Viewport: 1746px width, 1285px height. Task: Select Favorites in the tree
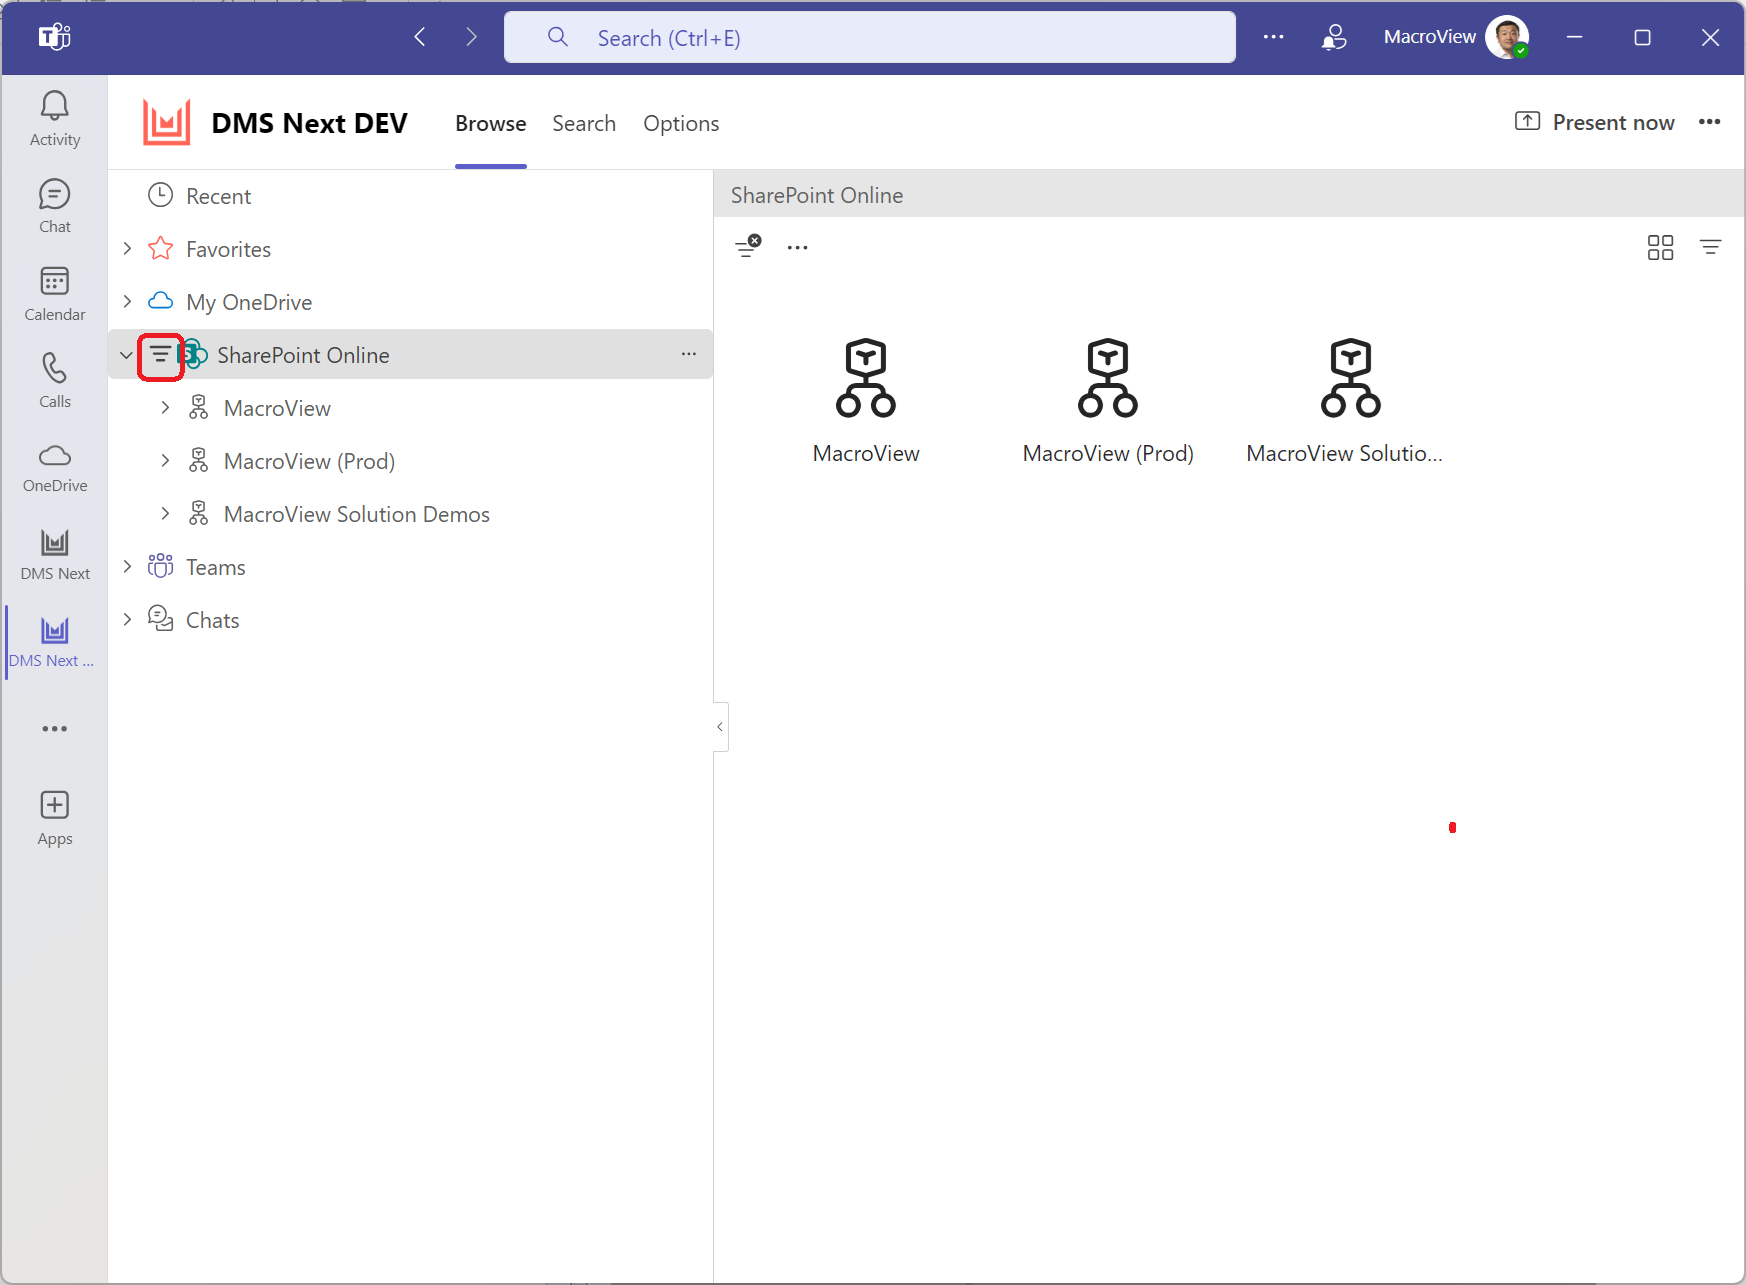[x=228, y=249]
